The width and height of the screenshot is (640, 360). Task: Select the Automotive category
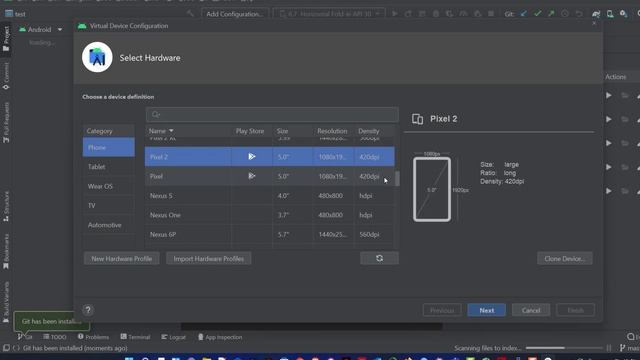109,225
